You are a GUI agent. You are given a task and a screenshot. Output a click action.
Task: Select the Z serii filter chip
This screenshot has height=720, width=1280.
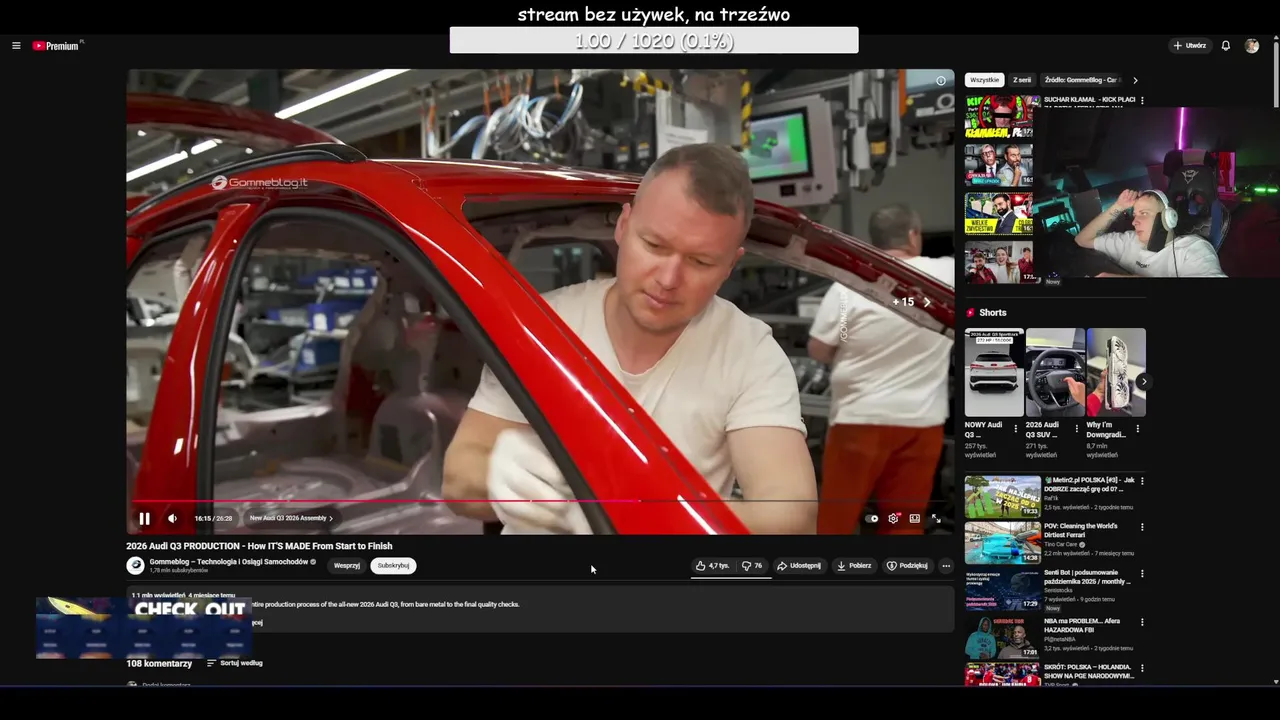1022,80
